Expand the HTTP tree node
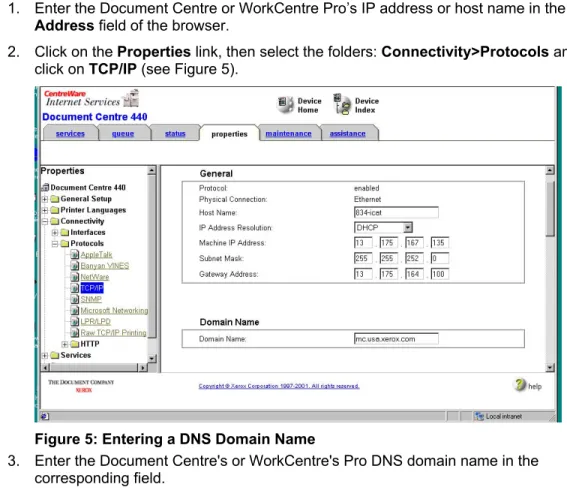This screenshot has height=496, width=567. (x=65, y=344)
